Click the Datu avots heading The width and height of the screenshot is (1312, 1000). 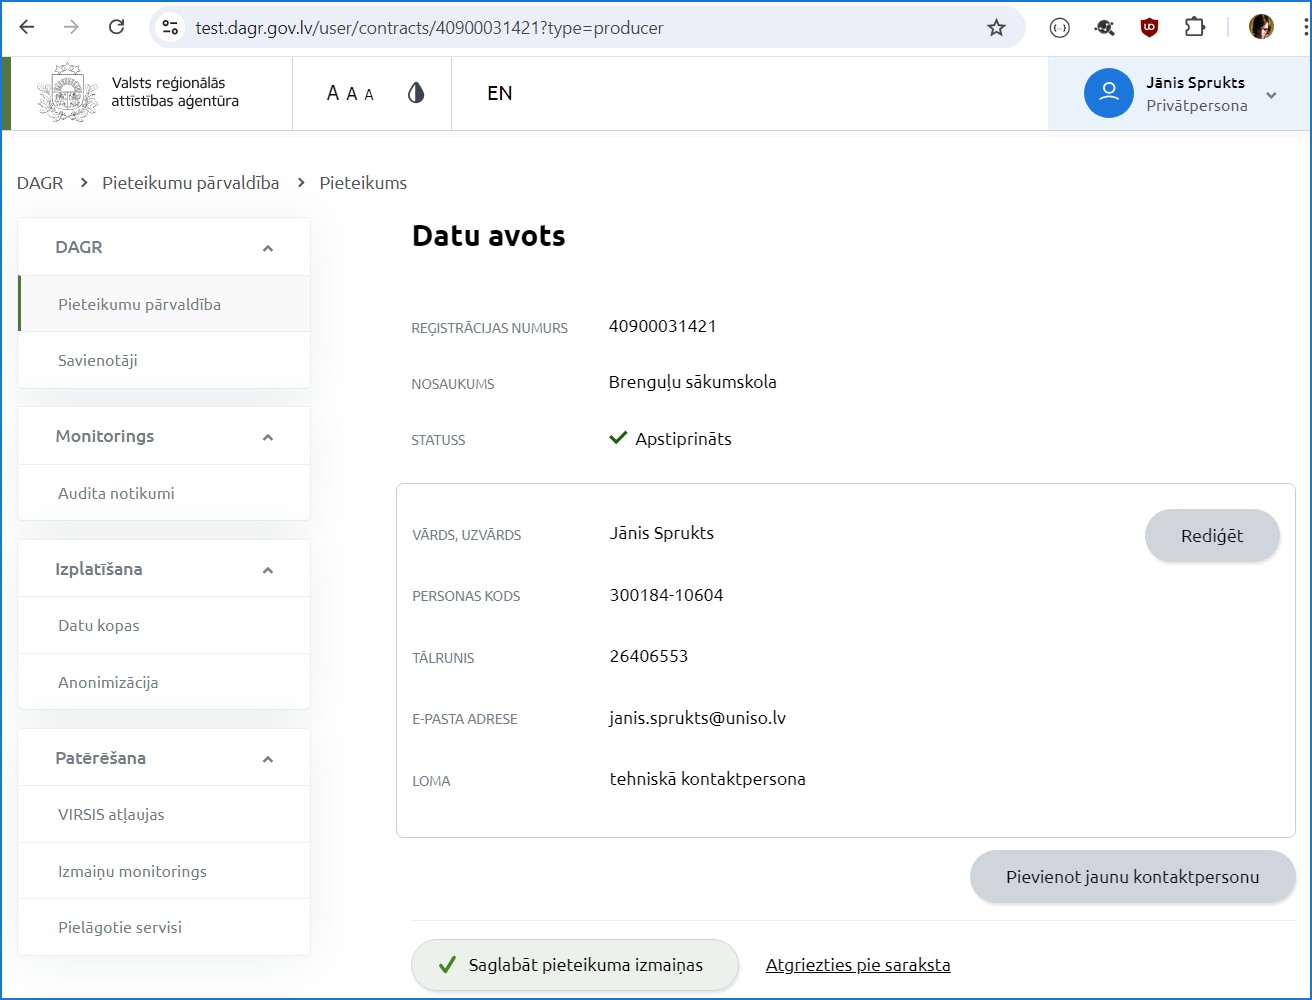[489, 236]
